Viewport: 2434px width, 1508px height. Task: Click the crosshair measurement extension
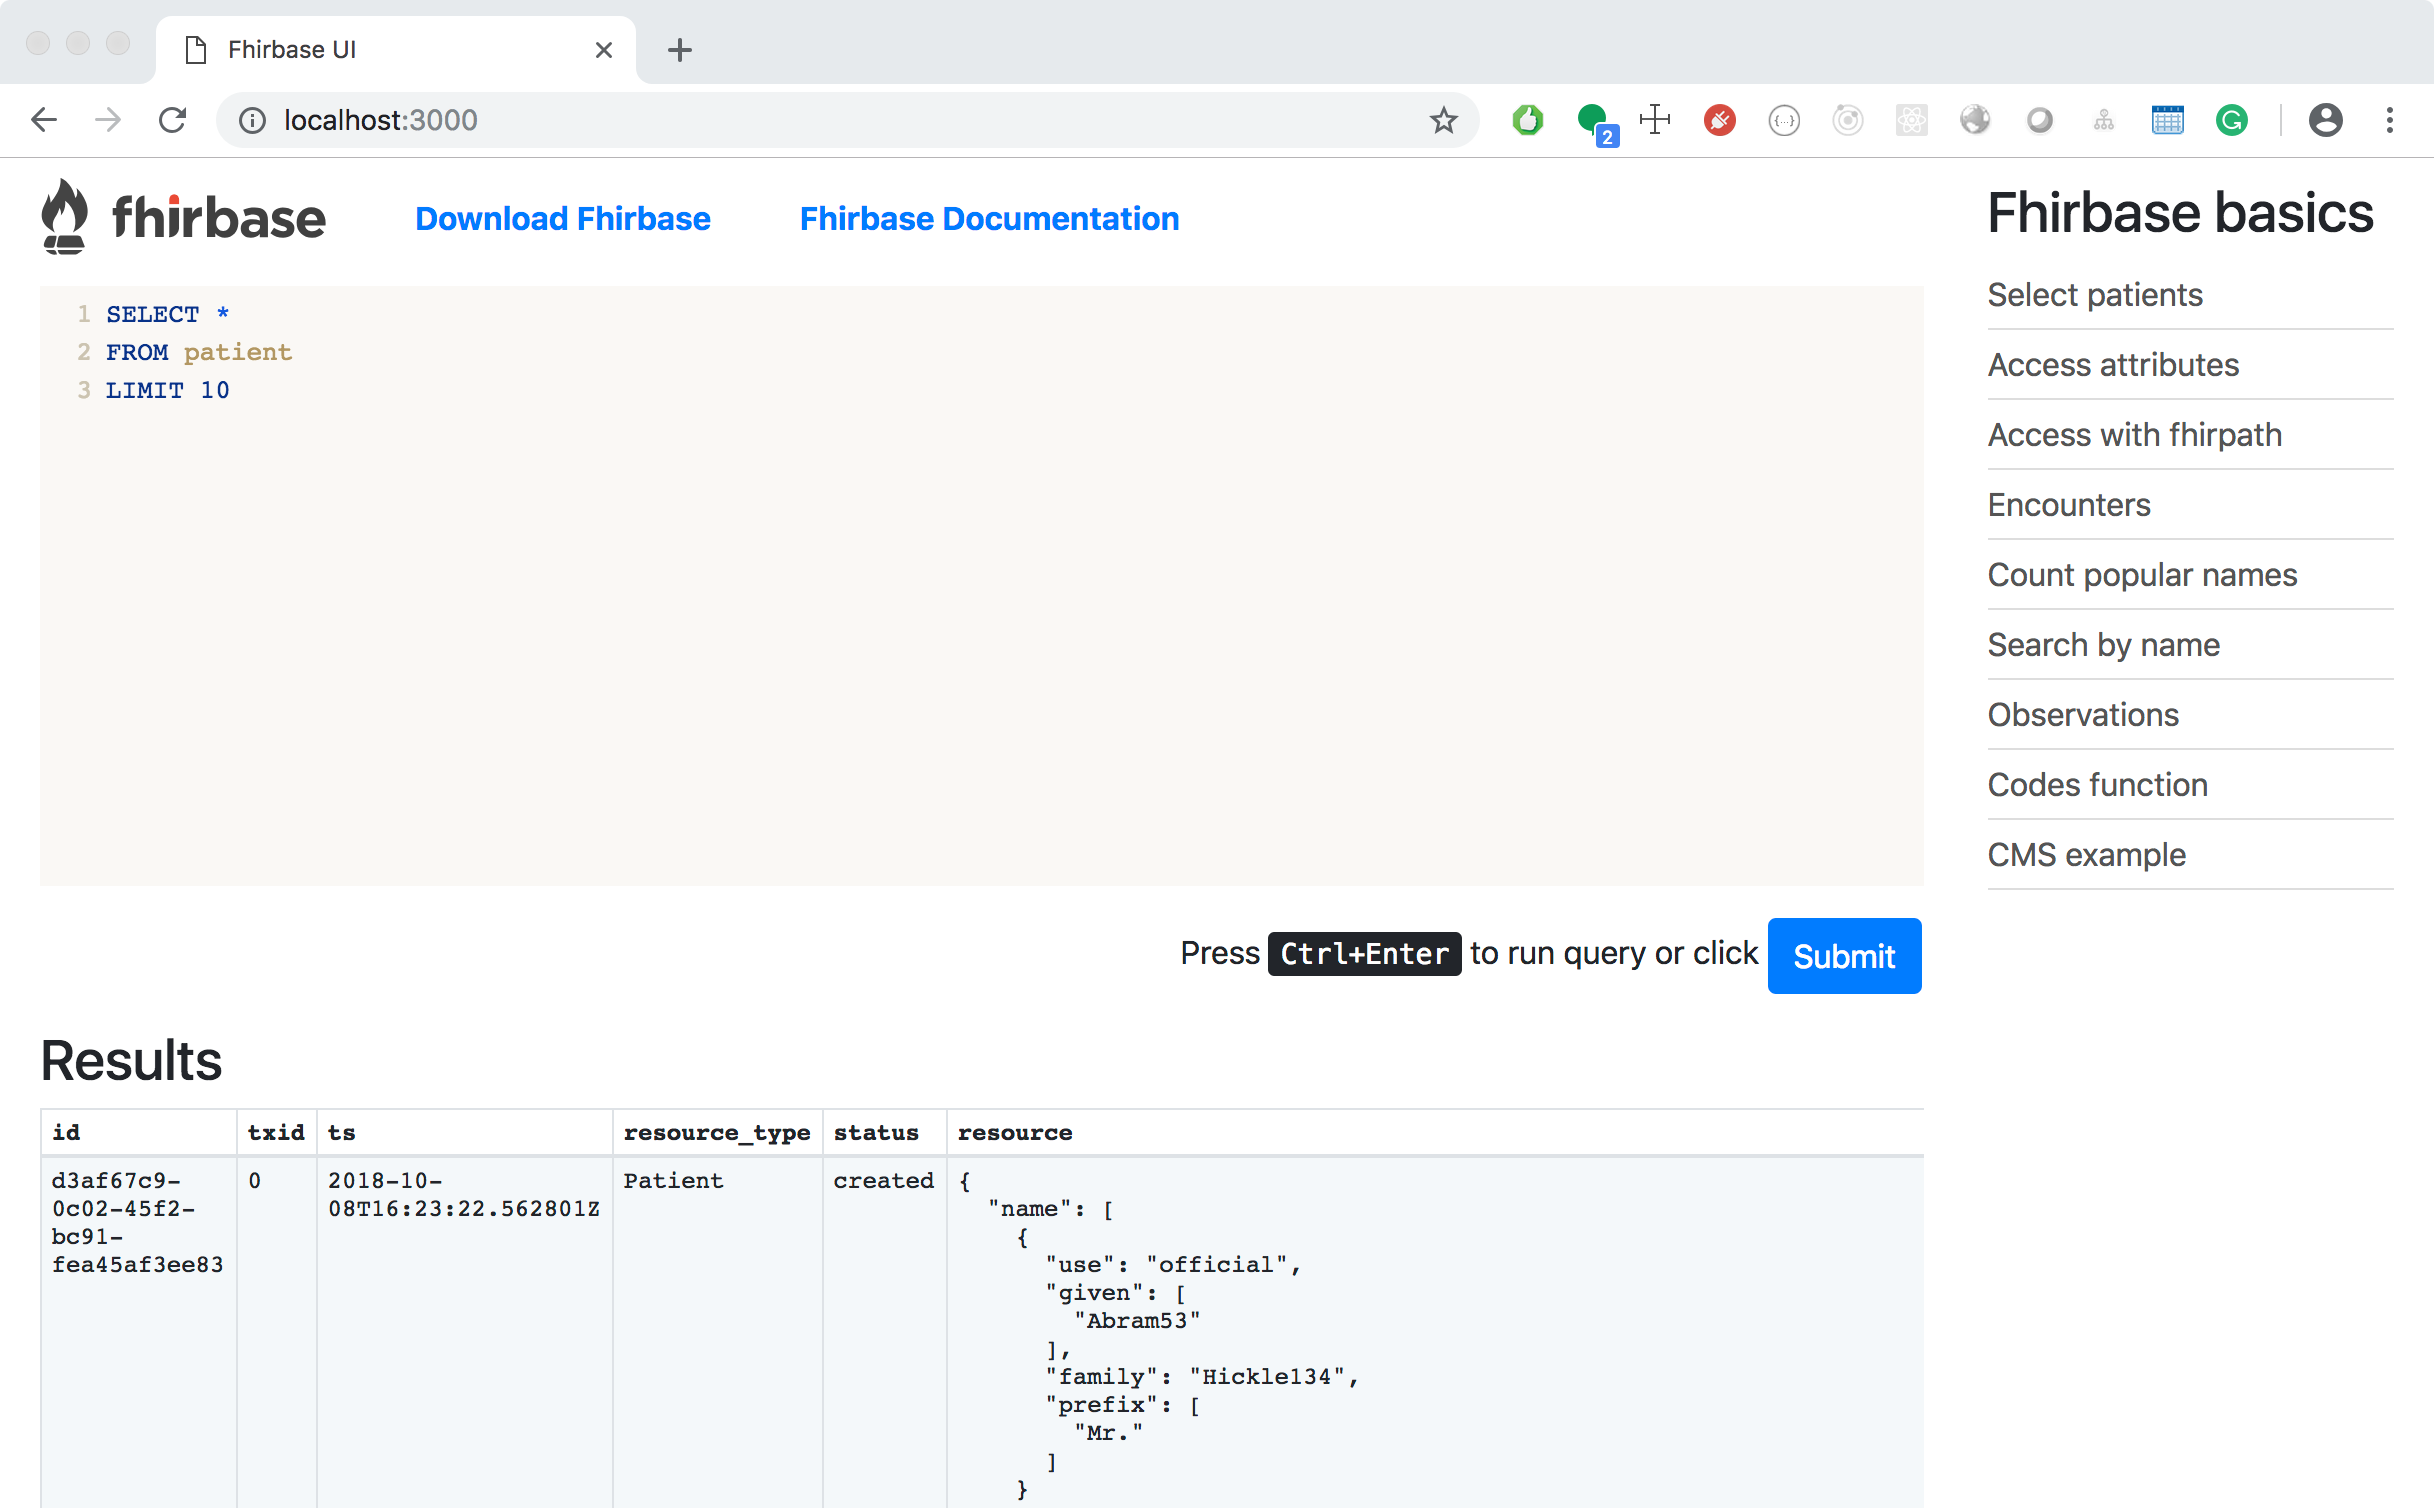[x=1655, y=120]
